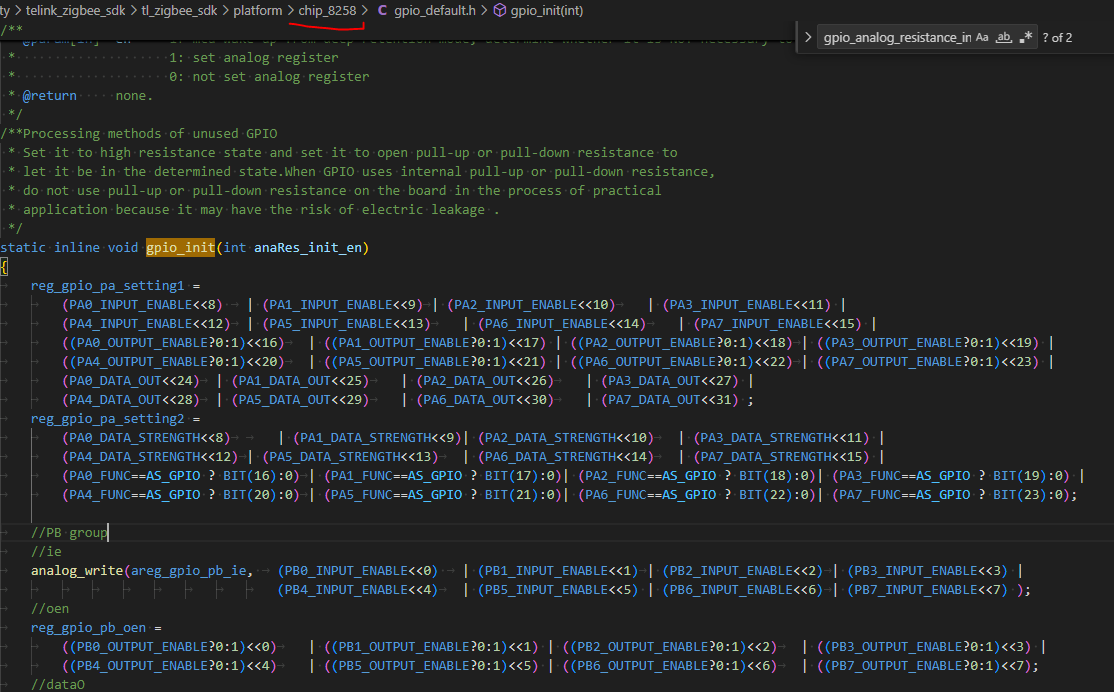The width and height of the screenshot is (1114, 692).
Task: Click the '//PB group' comment
Action: tap(69, 533)
